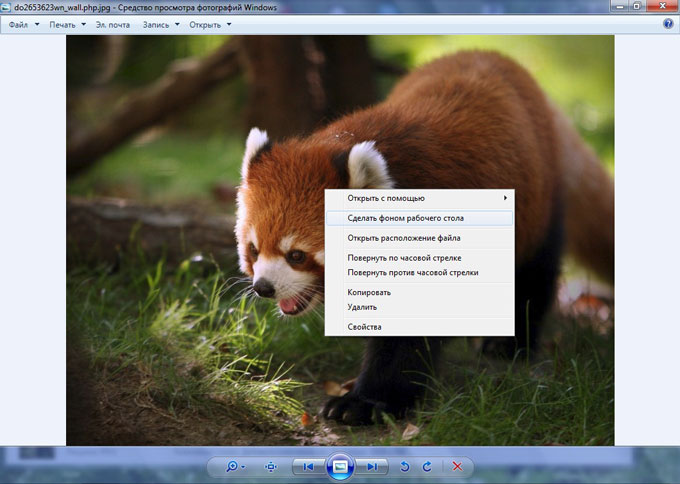Open the Печать menu
Viewport: 680px width, 484px height.
point(62,25)
